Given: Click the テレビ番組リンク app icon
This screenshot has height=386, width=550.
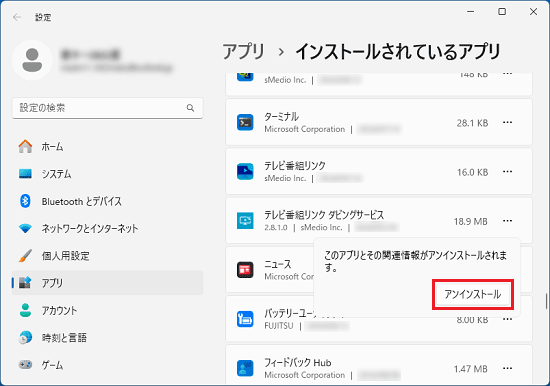Looking at the screenshot, I should (x=245, y=172).
